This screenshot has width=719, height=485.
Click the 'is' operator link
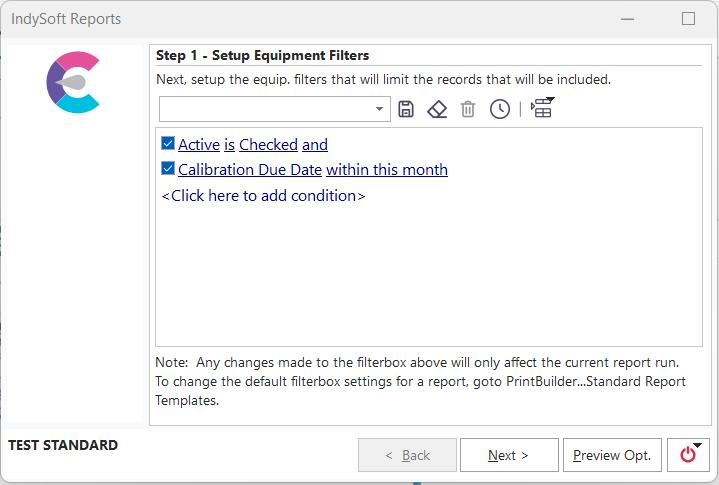click(229, 145)
